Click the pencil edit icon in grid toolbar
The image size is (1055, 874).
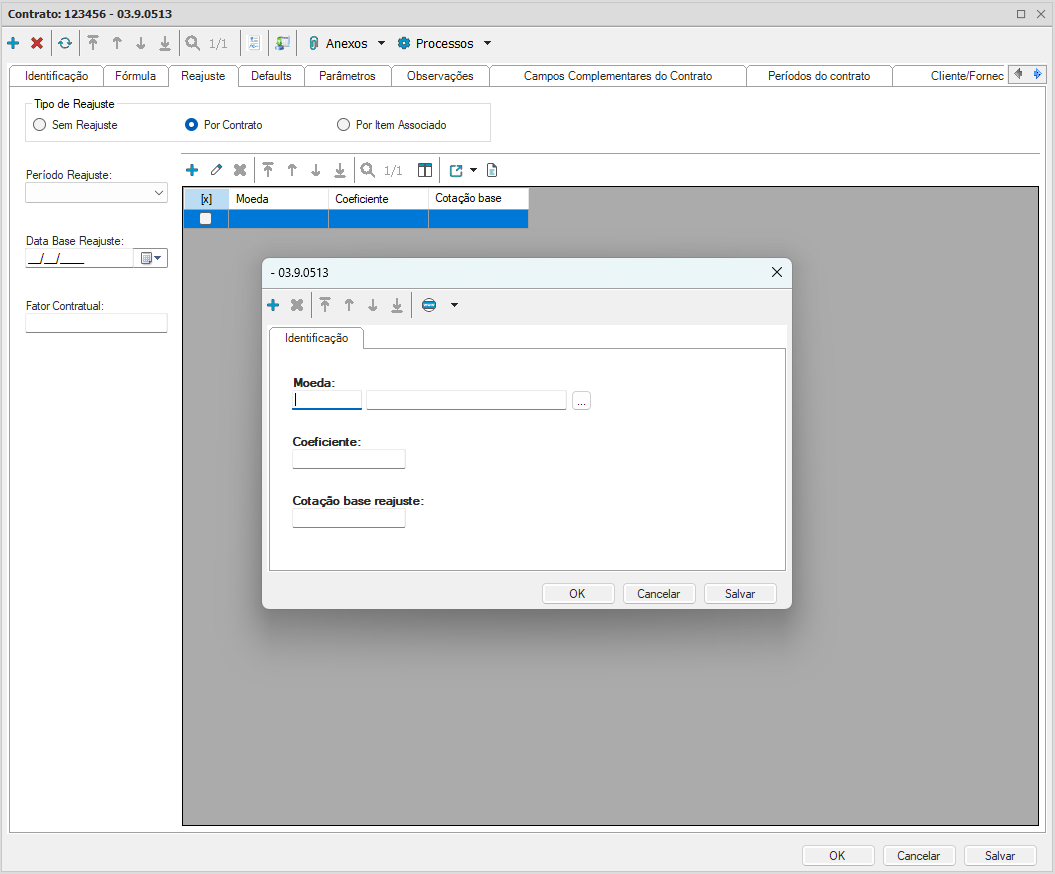pyautogui.click(x=216, y=170)
